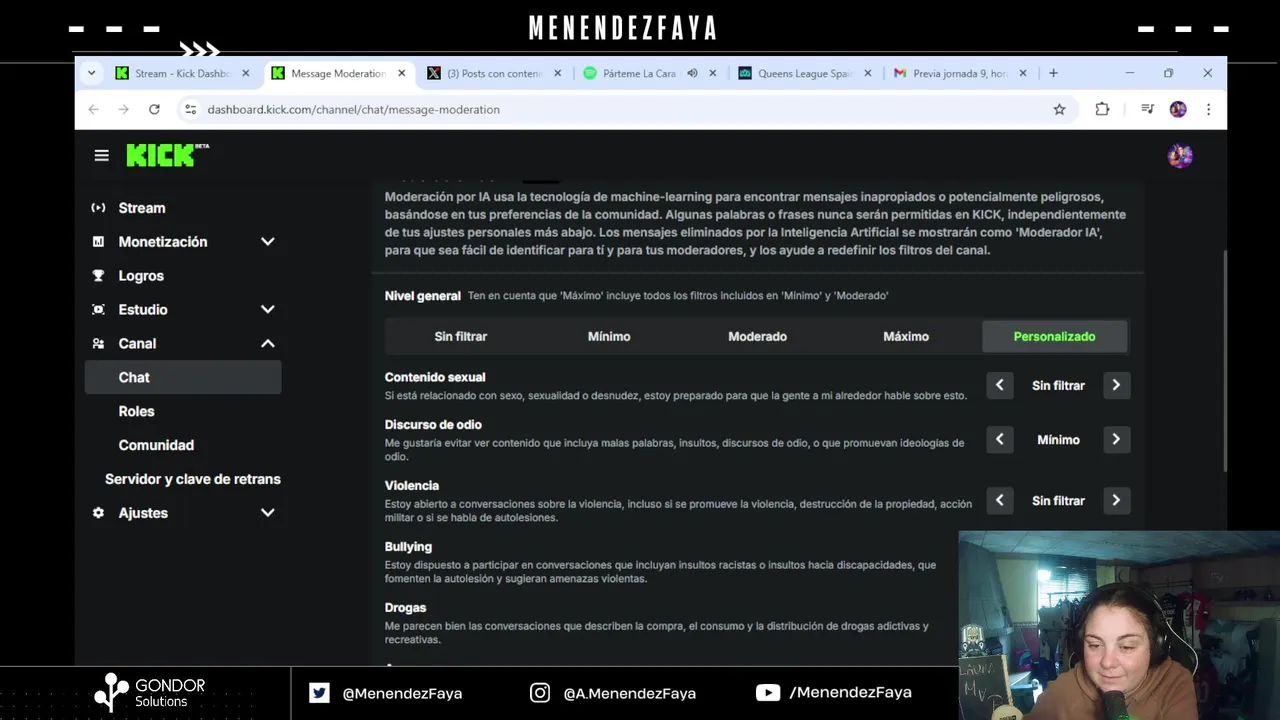Image resolution: width=1280 pixels, height=720 pixels.
Task: Open Chat under Canal
Action: 183,377
